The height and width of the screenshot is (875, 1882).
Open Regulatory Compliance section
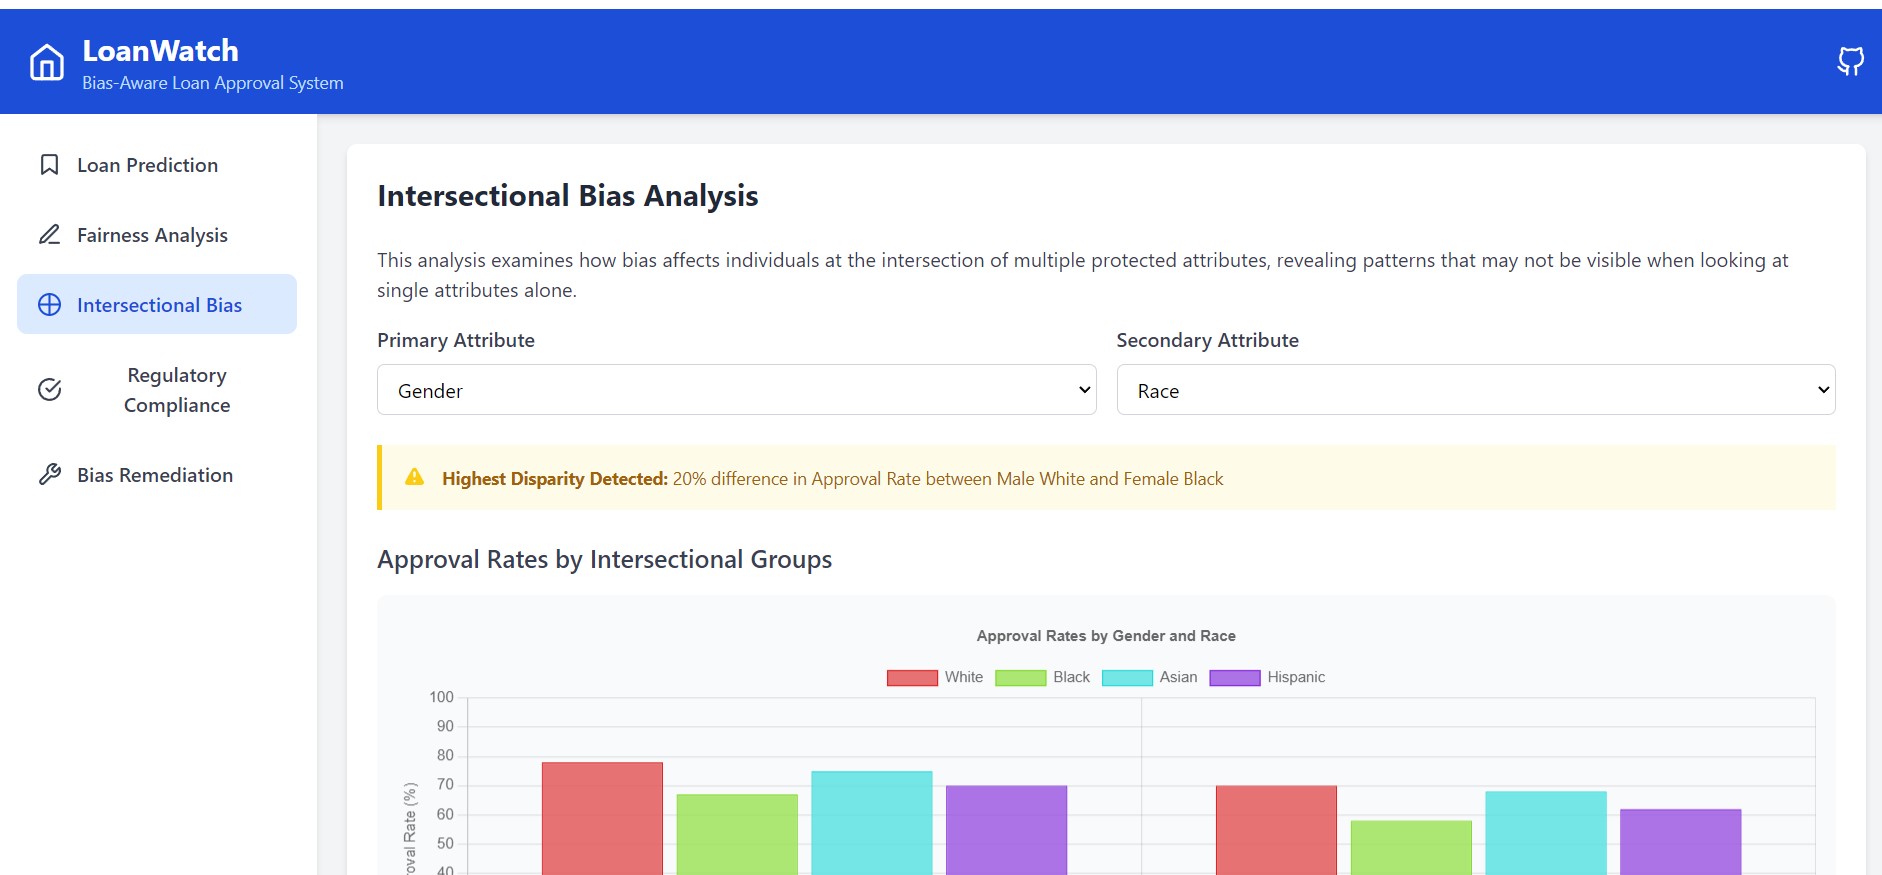[x=157, y=390]
